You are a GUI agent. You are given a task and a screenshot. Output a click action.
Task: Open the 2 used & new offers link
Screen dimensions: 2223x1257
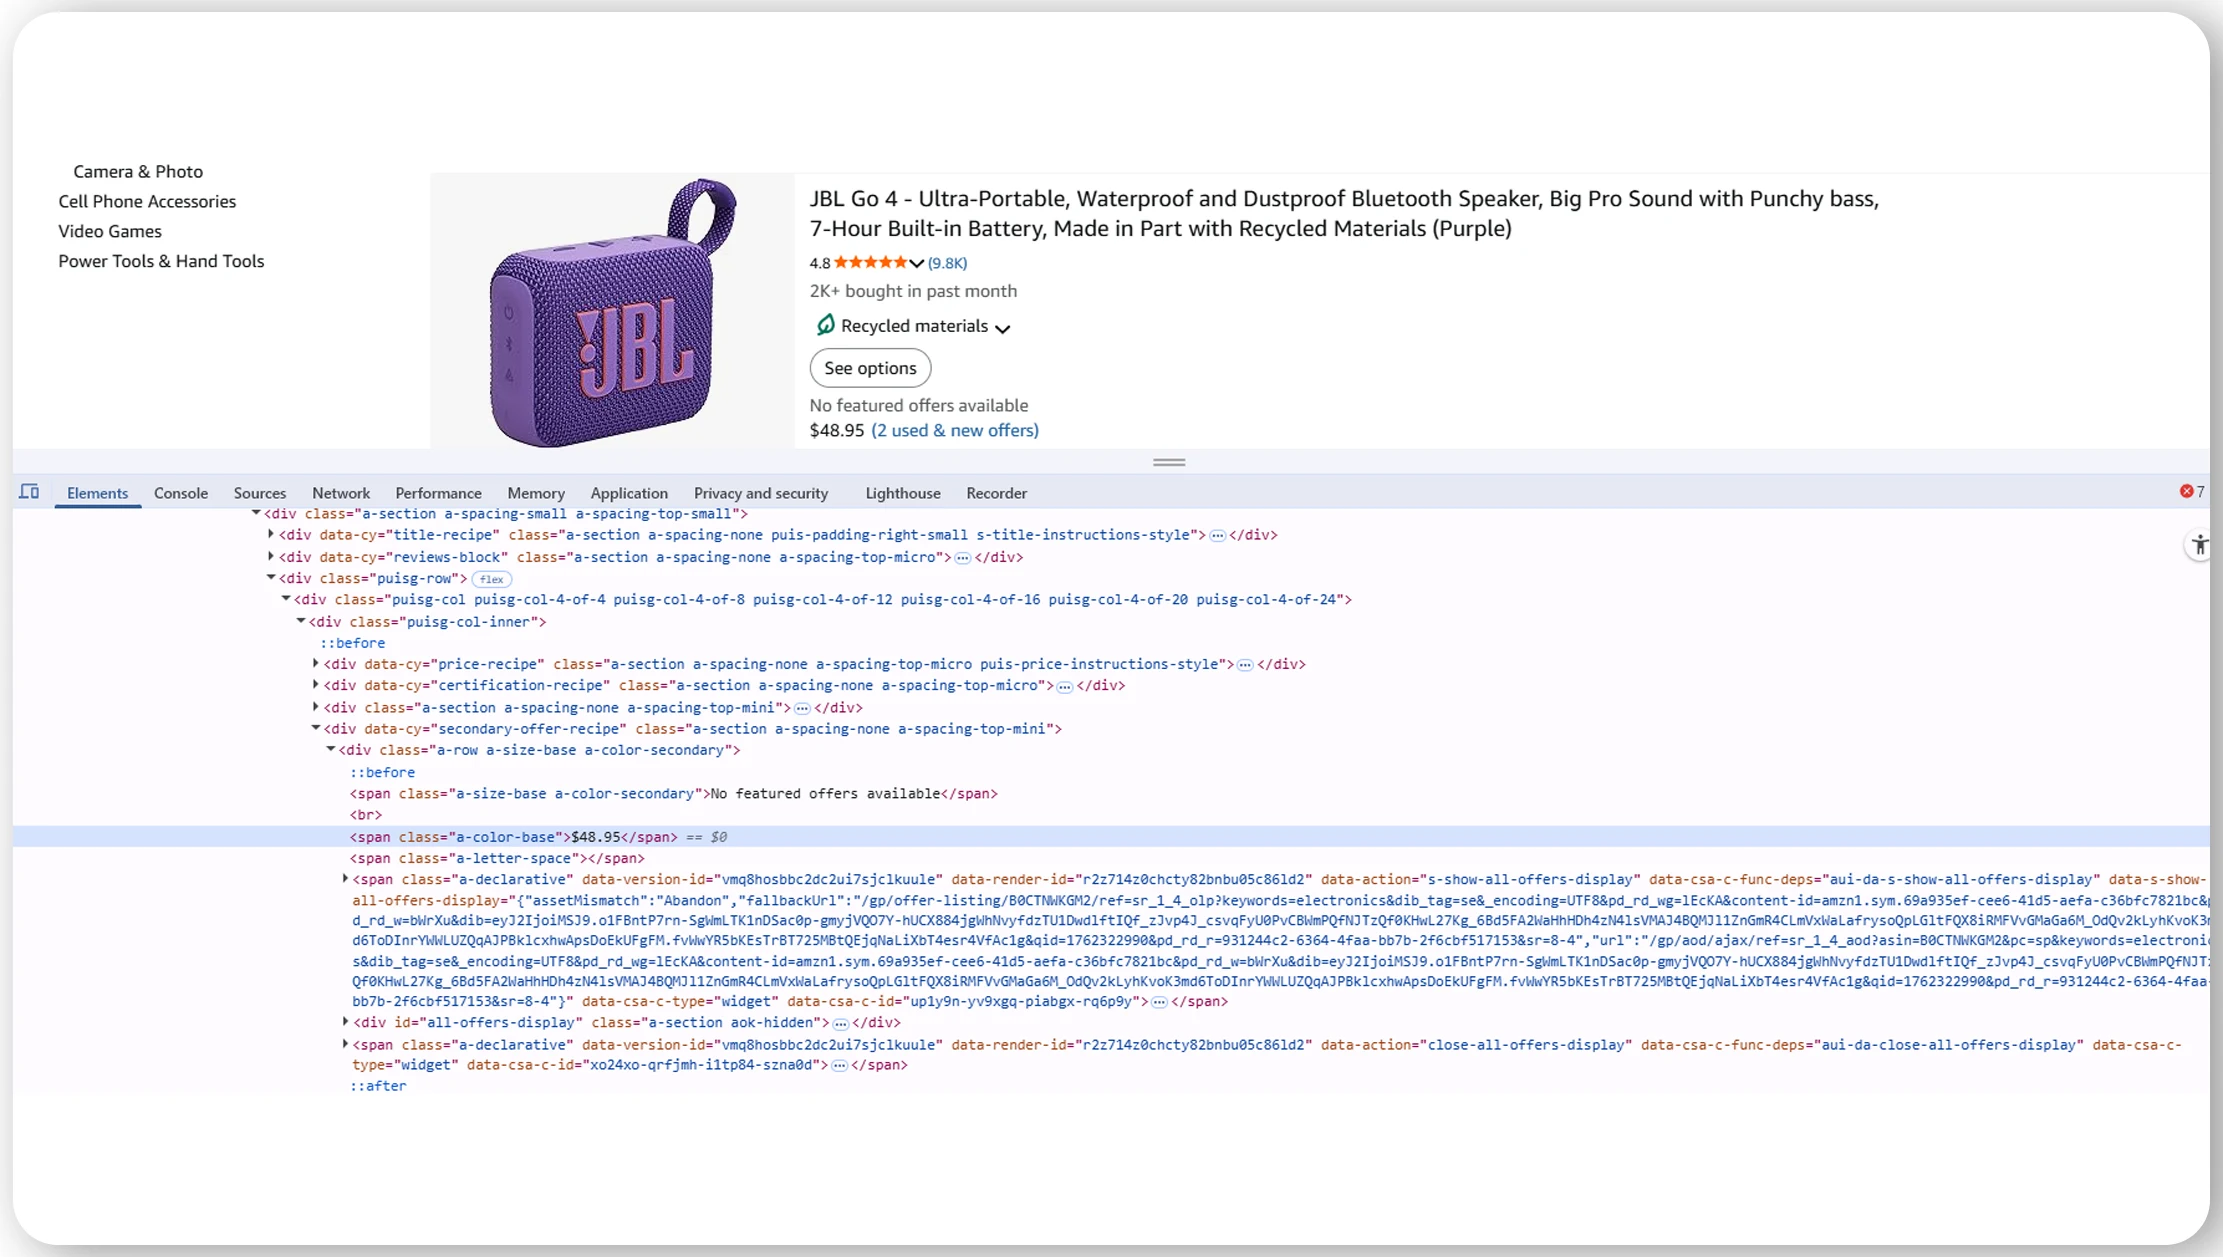954,430
